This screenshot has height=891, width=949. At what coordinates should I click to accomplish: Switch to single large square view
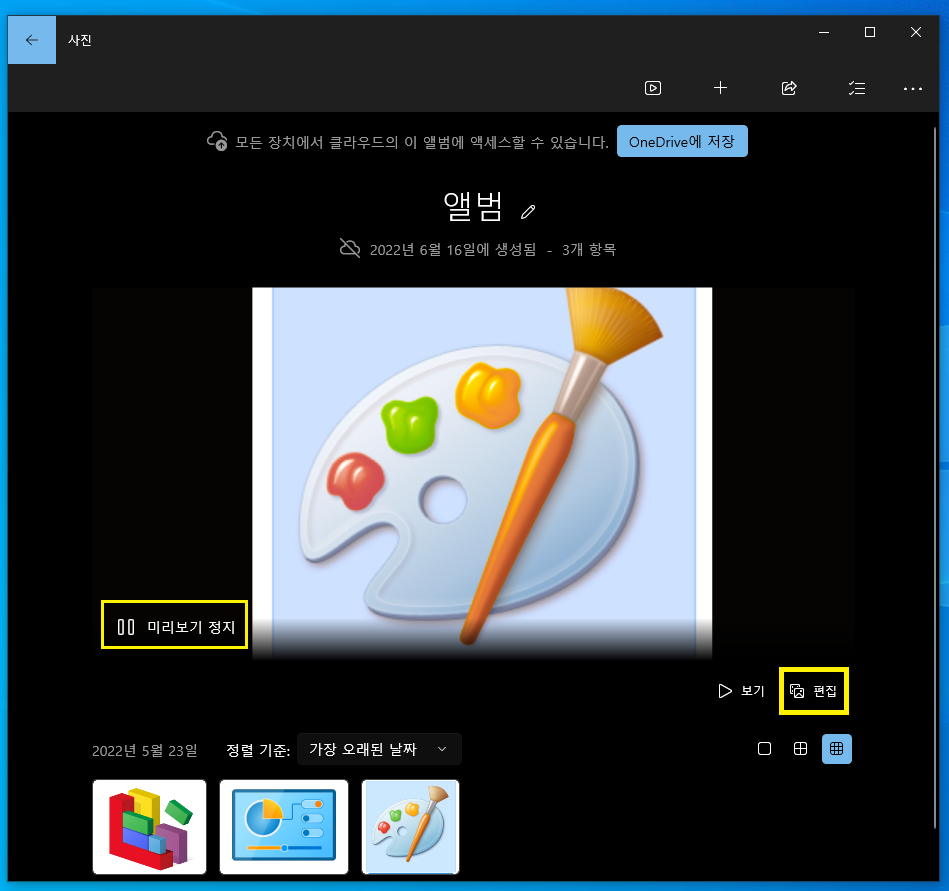point(764,749)
